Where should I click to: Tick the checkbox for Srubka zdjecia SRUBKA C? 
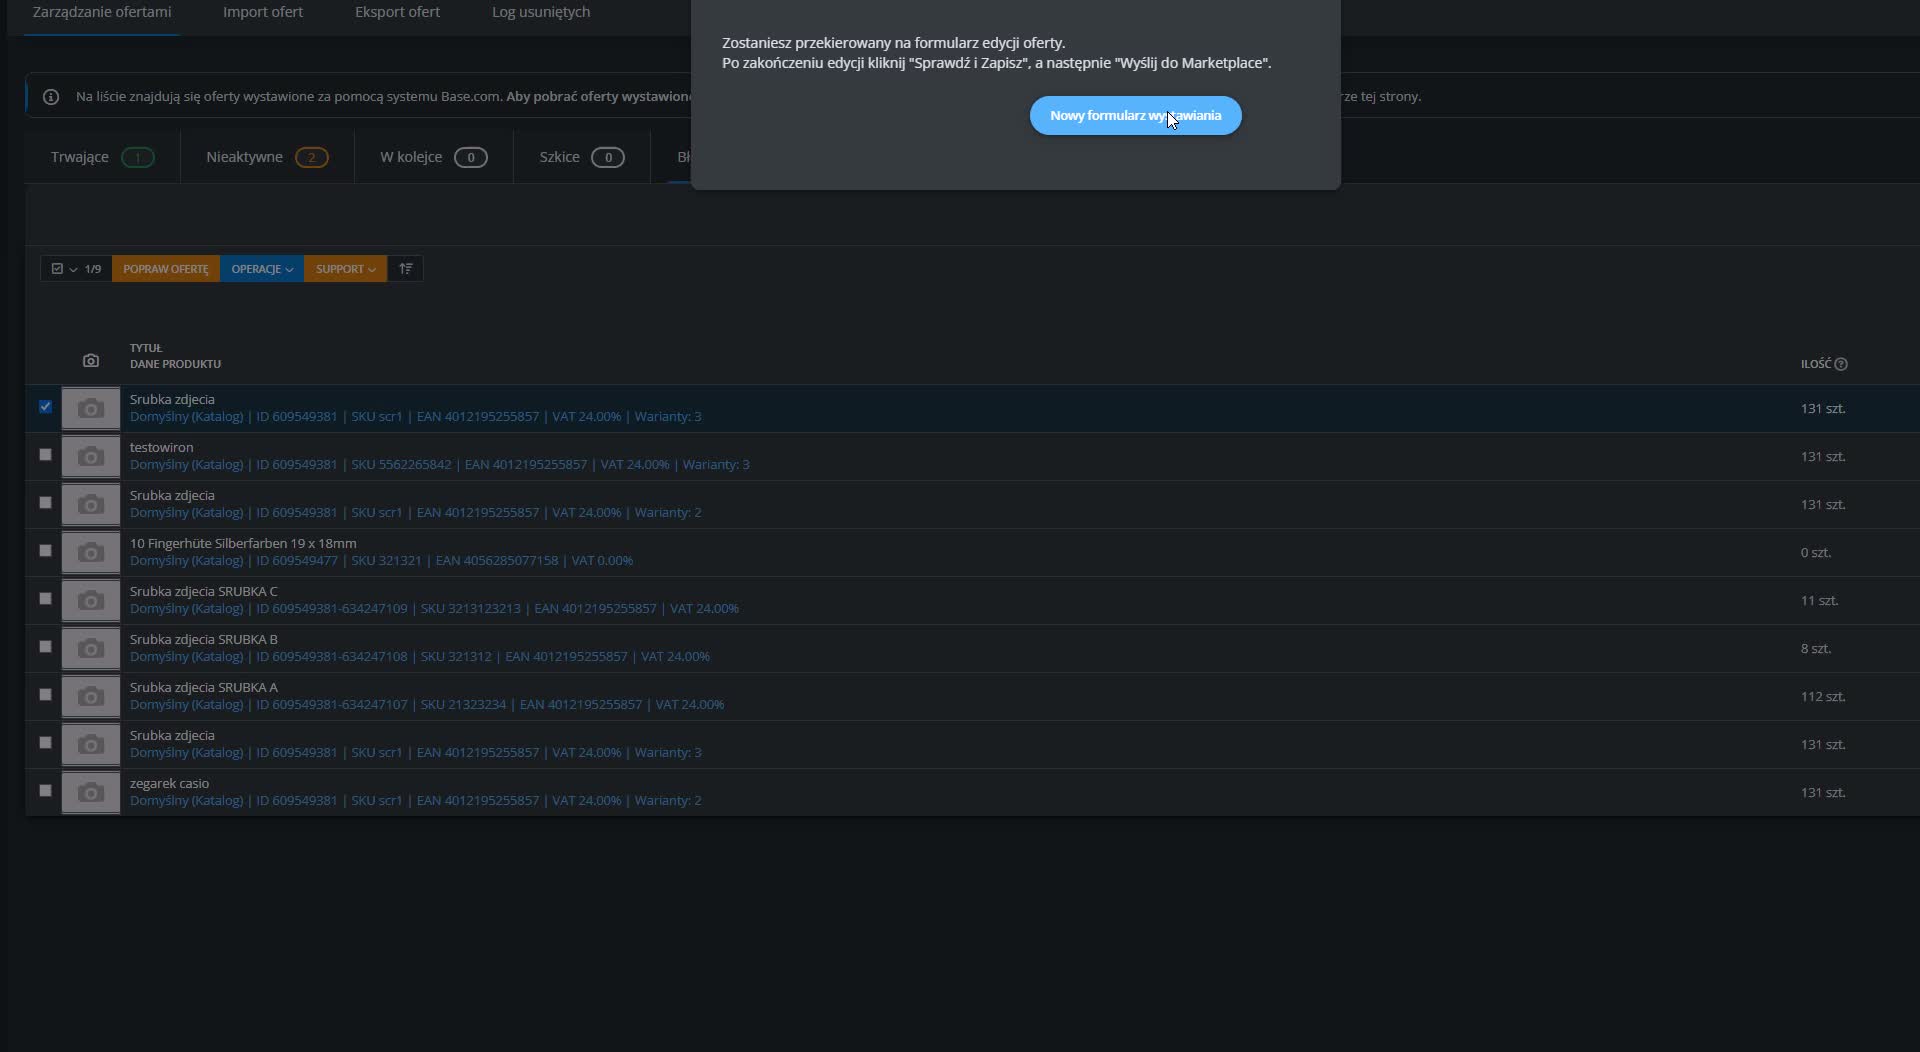pyautogui.click(x=45, y=598)
